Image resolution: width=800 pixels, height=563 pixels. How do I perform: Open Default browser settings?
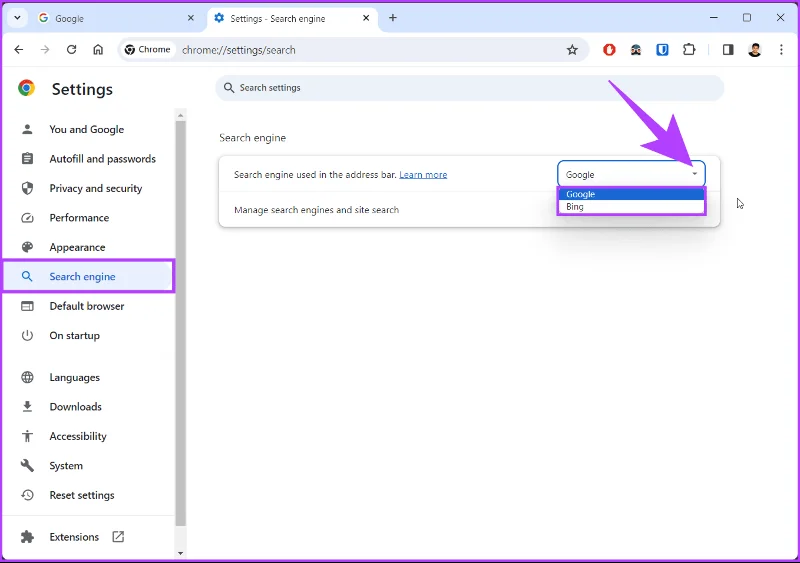point(87,306)
